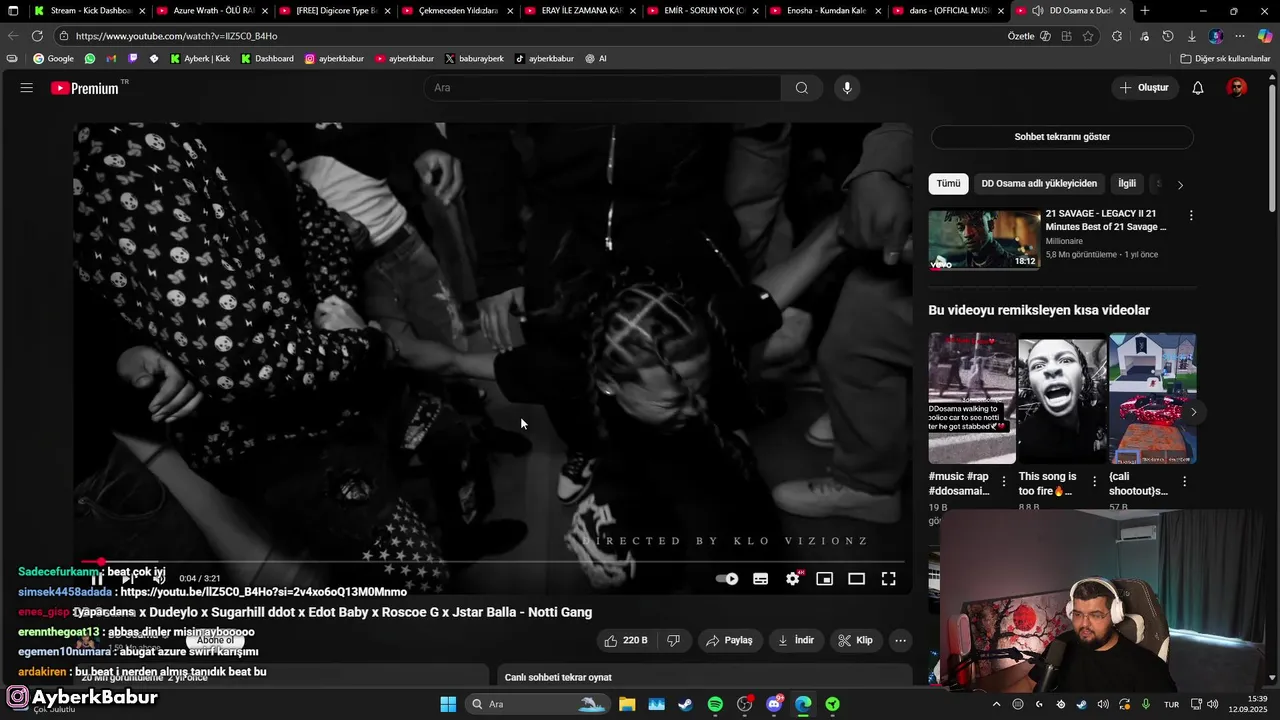Viewport: 1280px width, 720px height.
Task: Open Steam from the taskbar
Action: tap(685, 704)
